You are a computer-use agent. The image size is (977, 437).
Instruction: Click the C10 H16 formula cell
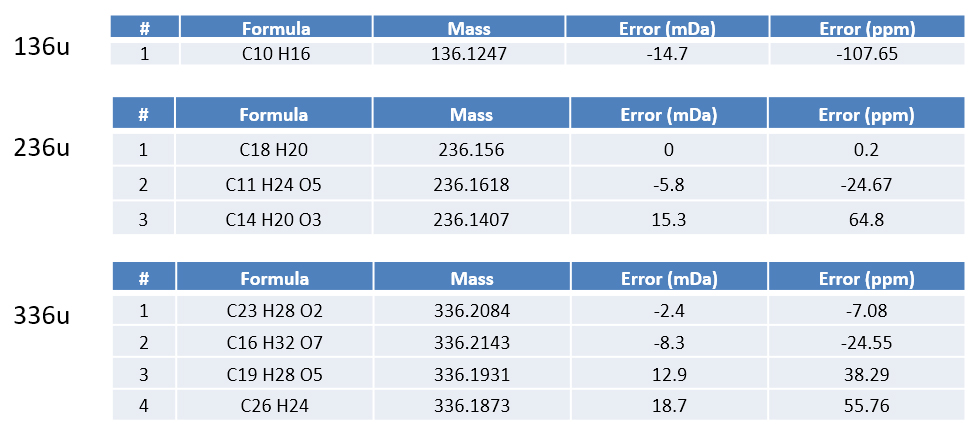click(x=276, y=54)
